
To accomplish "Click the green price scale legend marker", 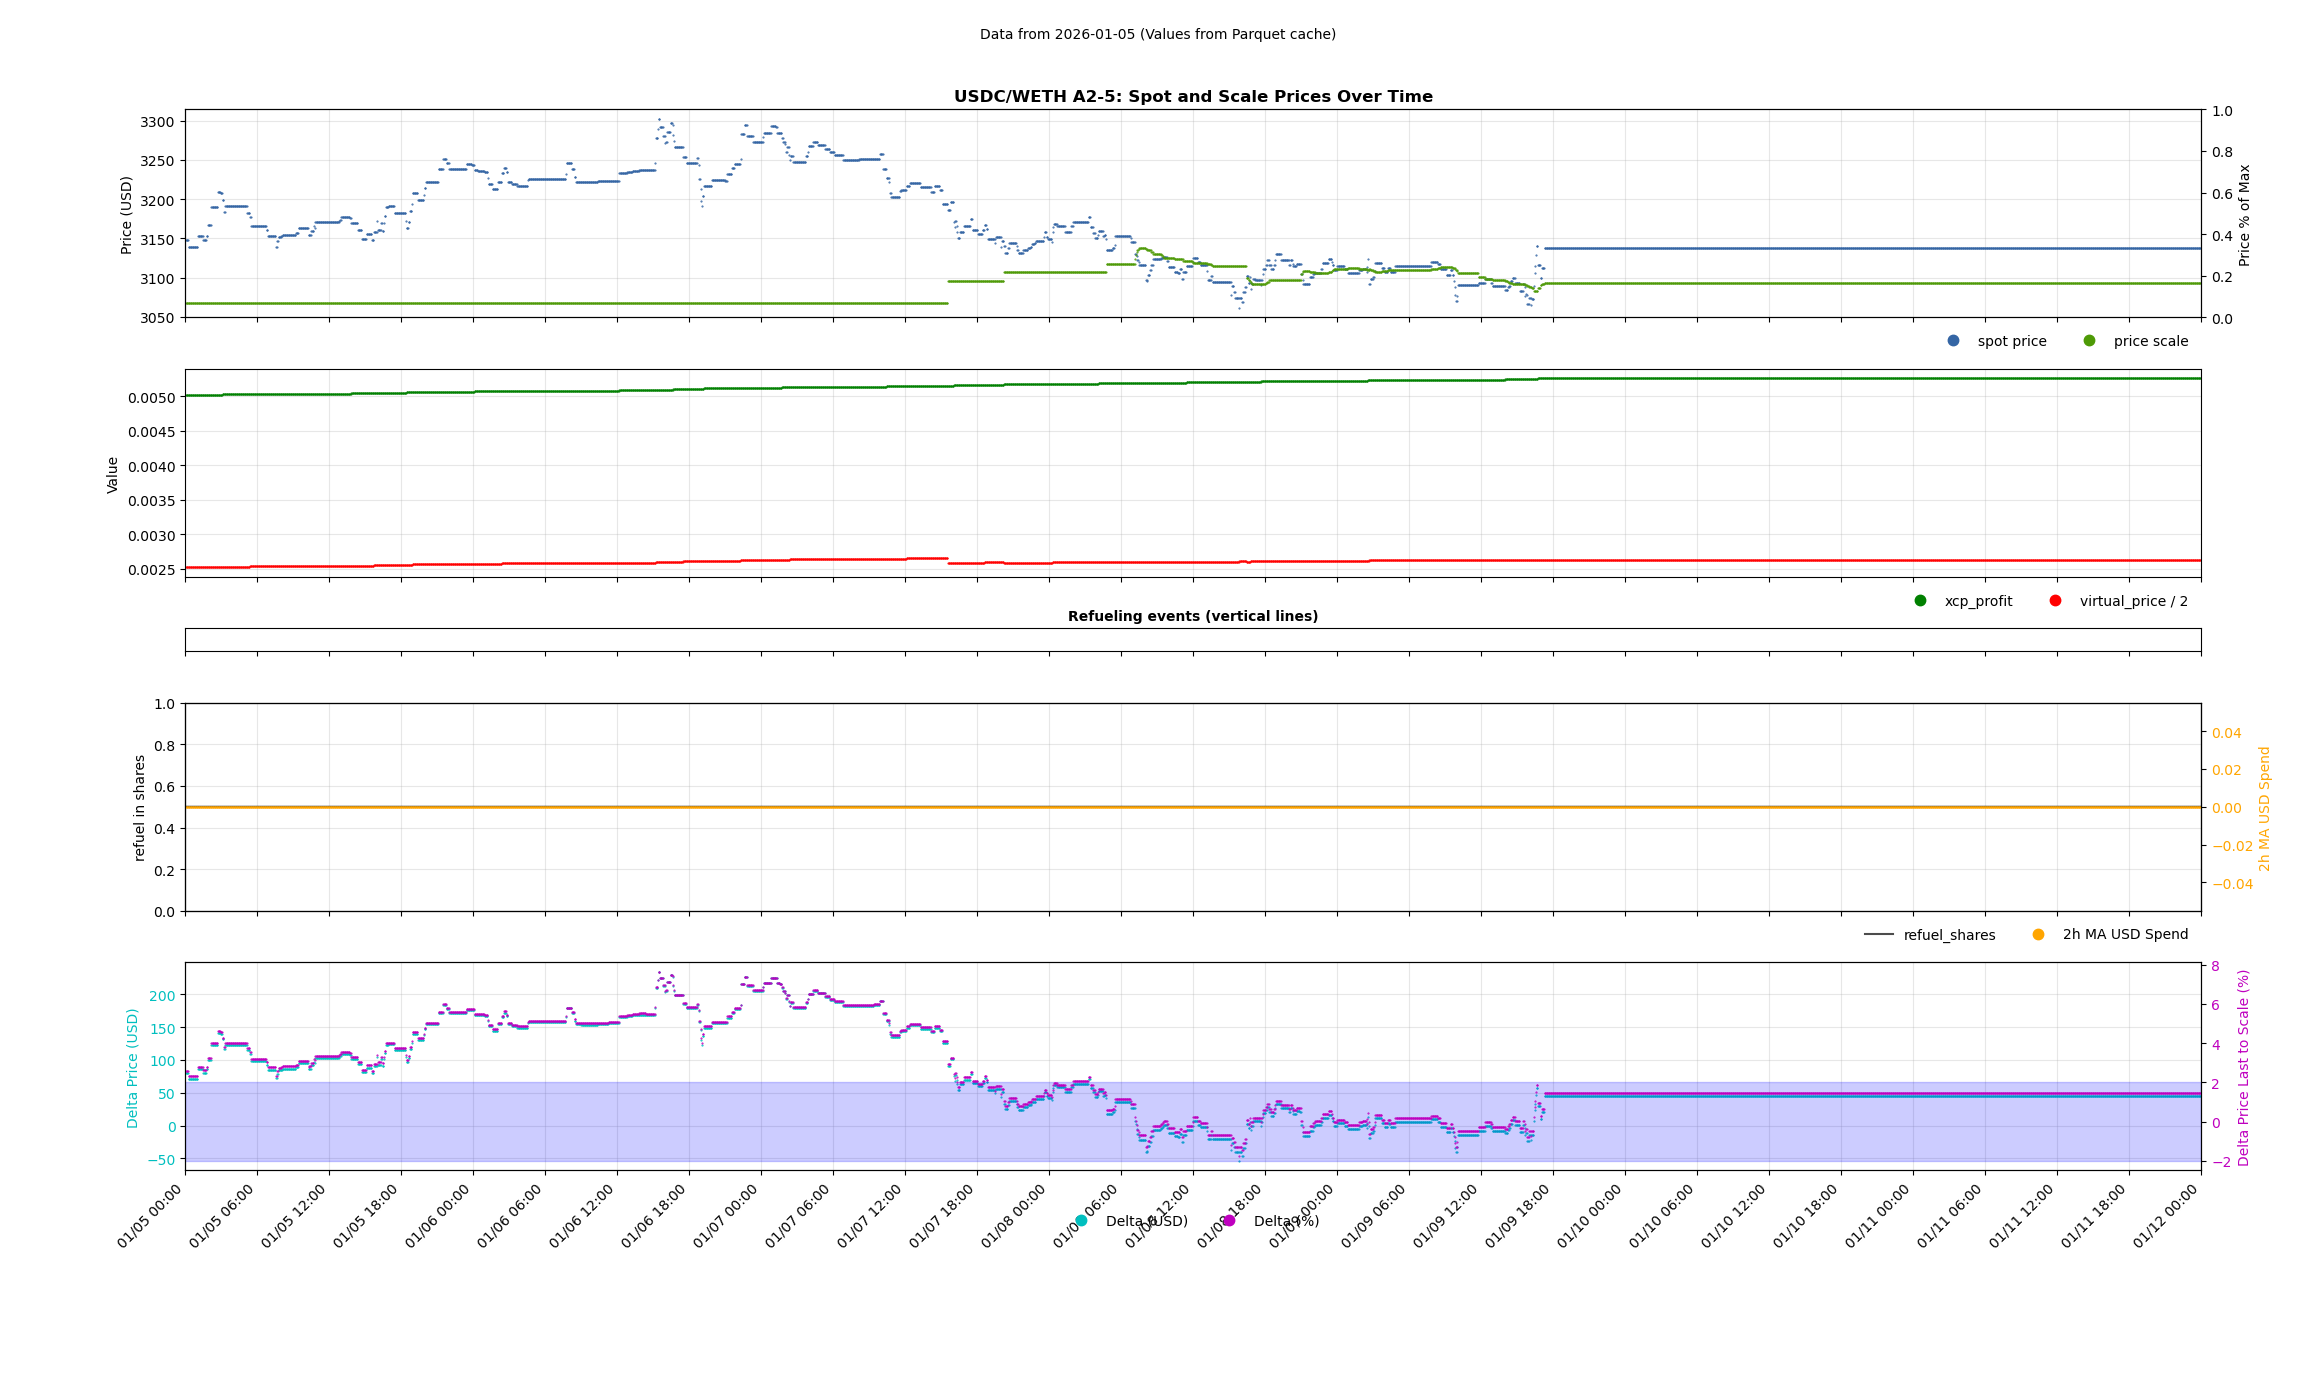I will click(x=2089, y=341).
